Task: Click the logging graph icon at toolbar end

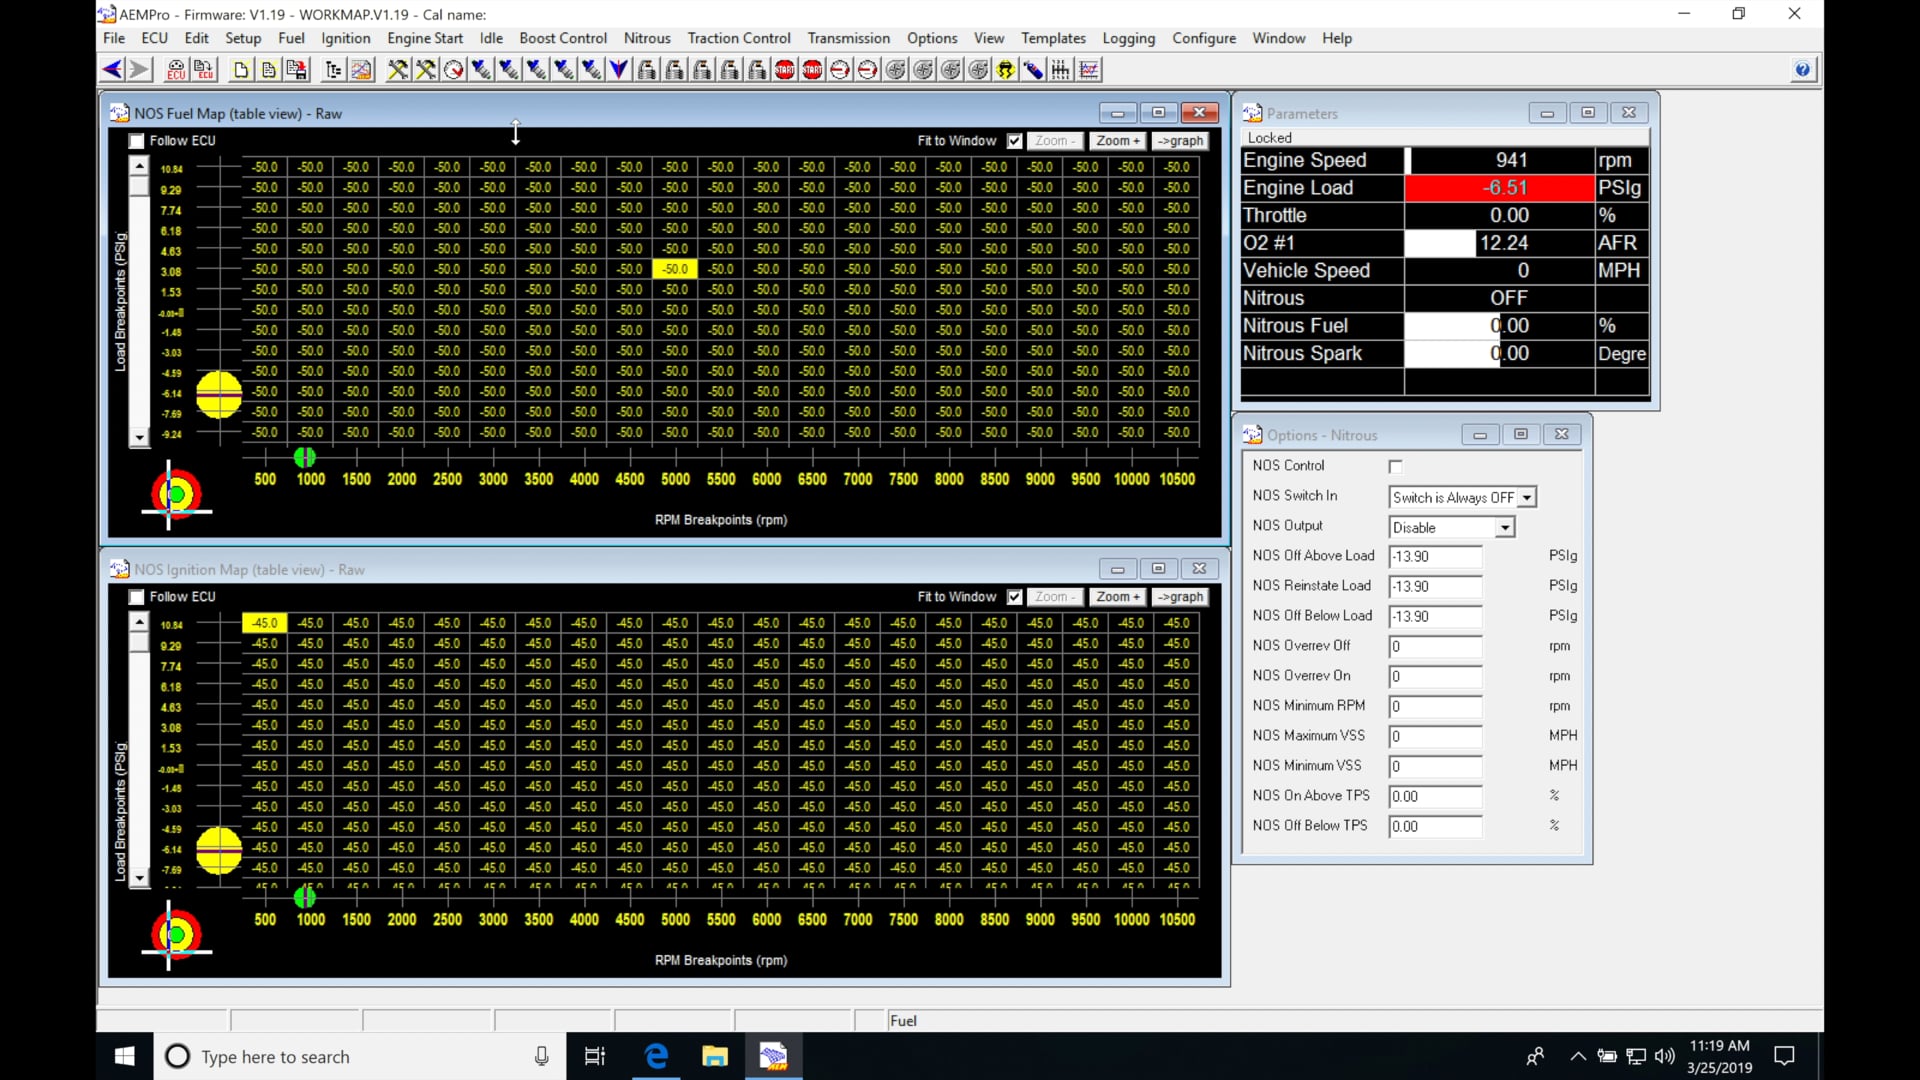Action: click(1089, 69)
